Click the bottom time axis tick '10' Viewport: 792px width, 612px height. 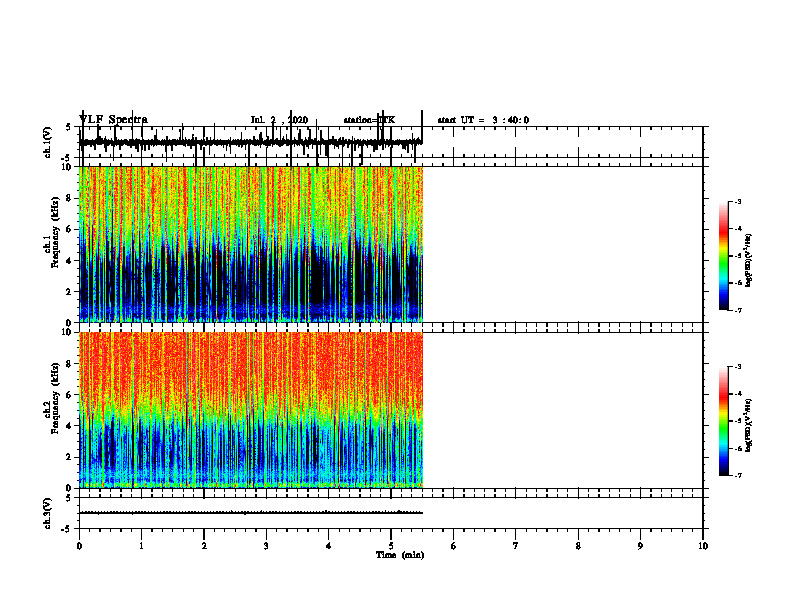click(x=703, y=545)
